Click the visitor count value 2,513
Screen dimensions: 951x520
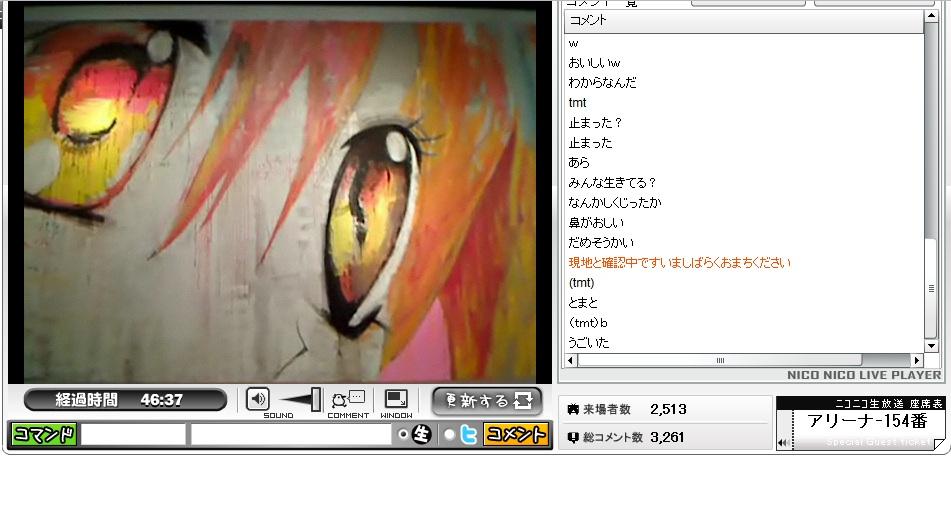tap(668, 410)
